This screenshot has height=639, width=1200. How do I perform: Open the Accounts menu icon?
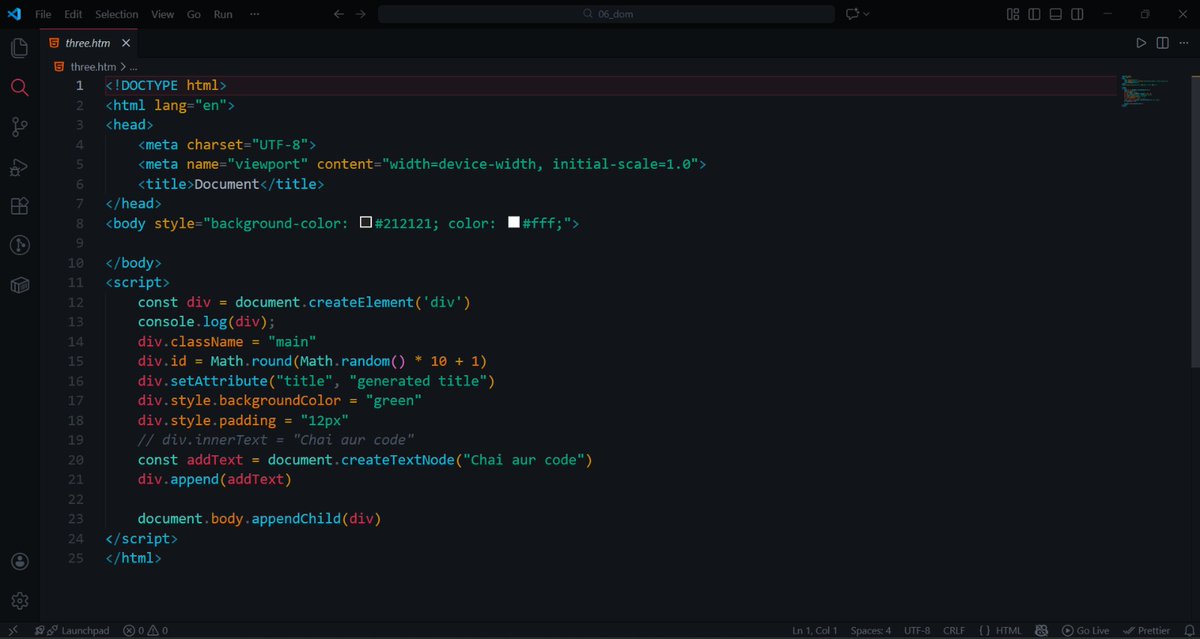[x=19, y=562]
